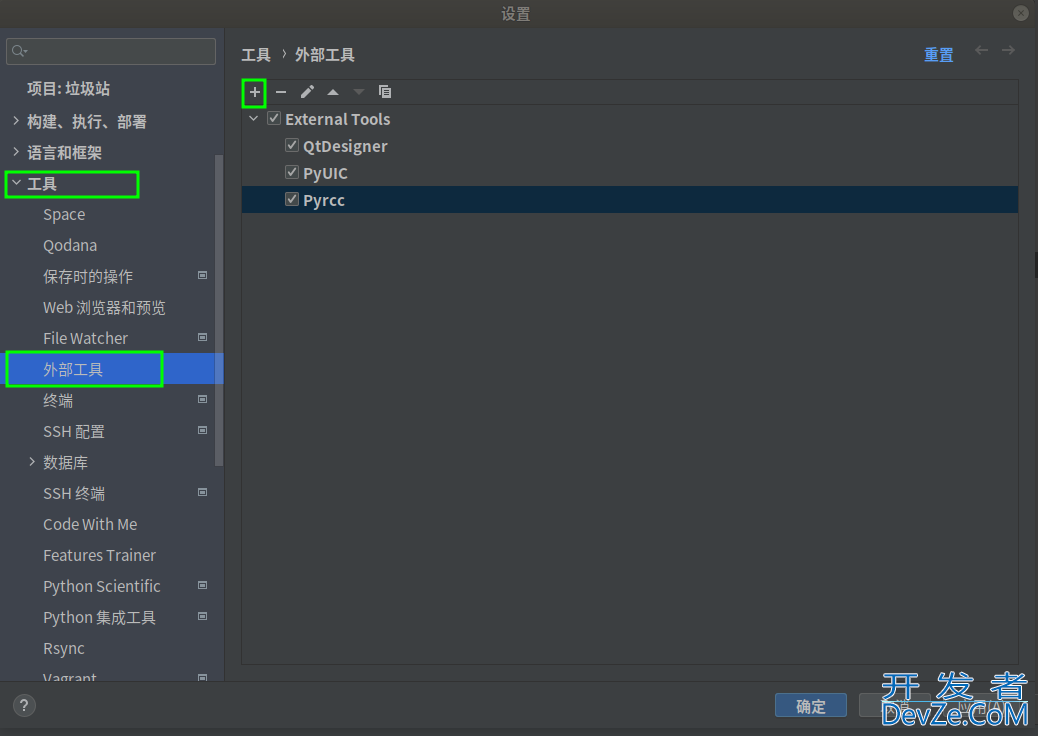Go back with the left arrow
Viewport: 1038px width, 736px height.
(982, 50)
